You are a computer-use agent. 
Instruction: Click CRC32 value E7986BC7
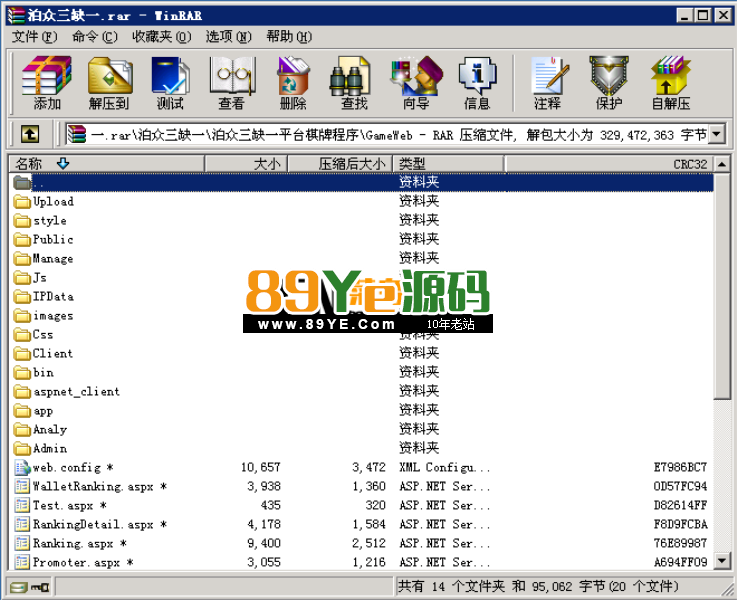tap(680, 468)
